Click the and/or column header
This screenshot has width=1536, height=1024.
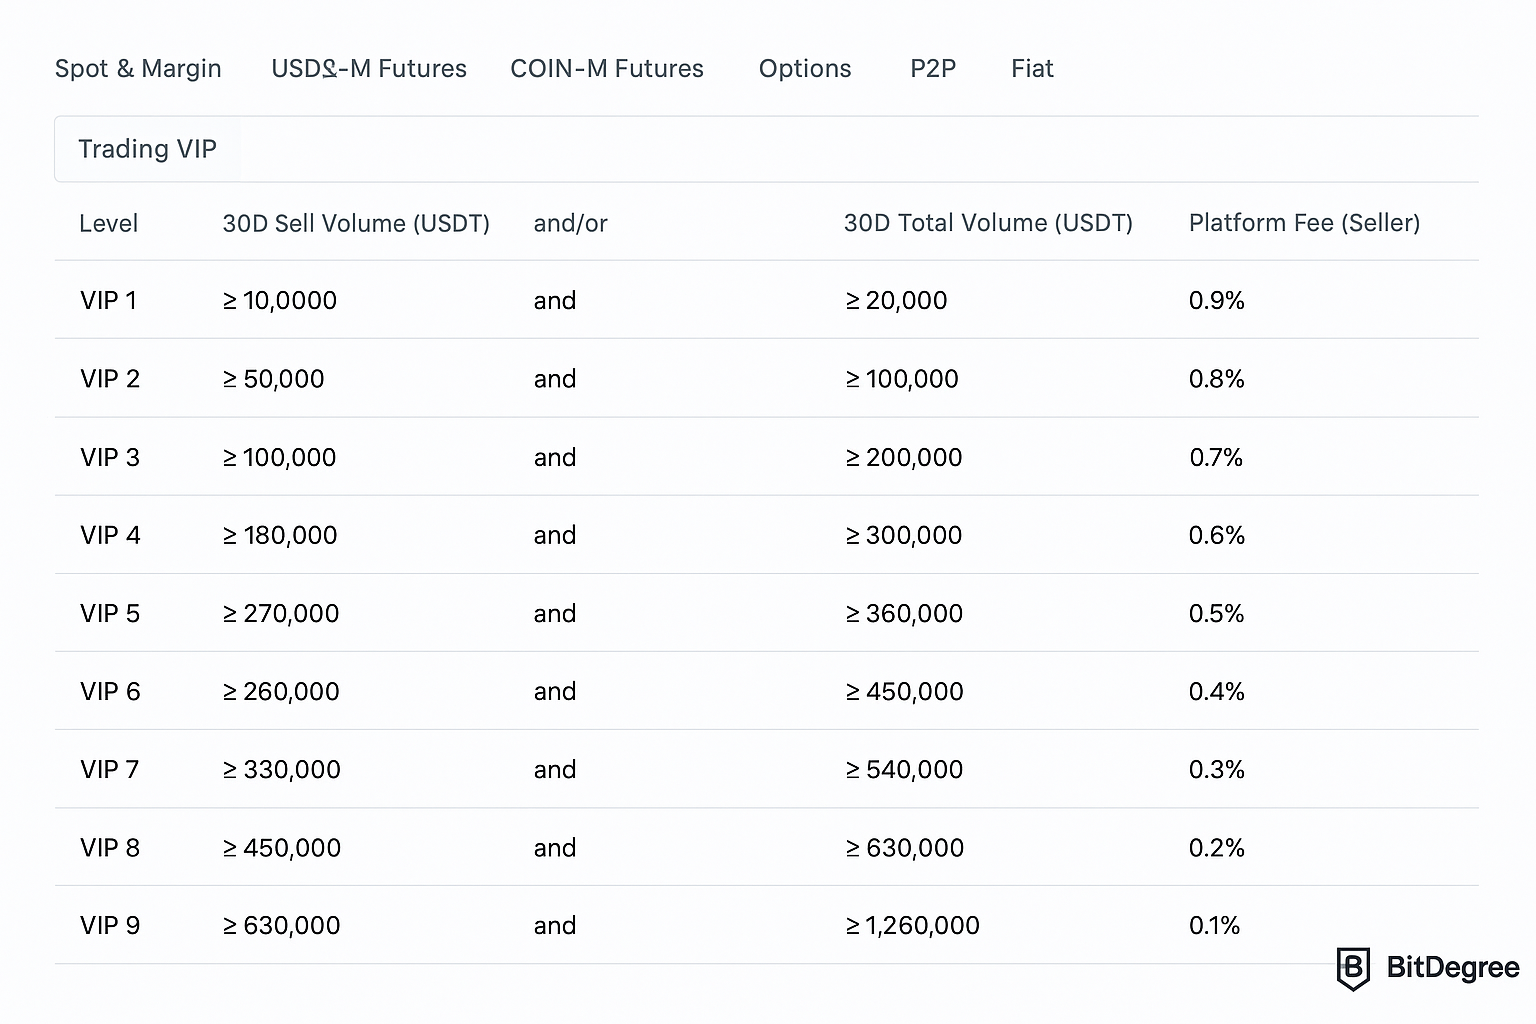pos(570,223)
